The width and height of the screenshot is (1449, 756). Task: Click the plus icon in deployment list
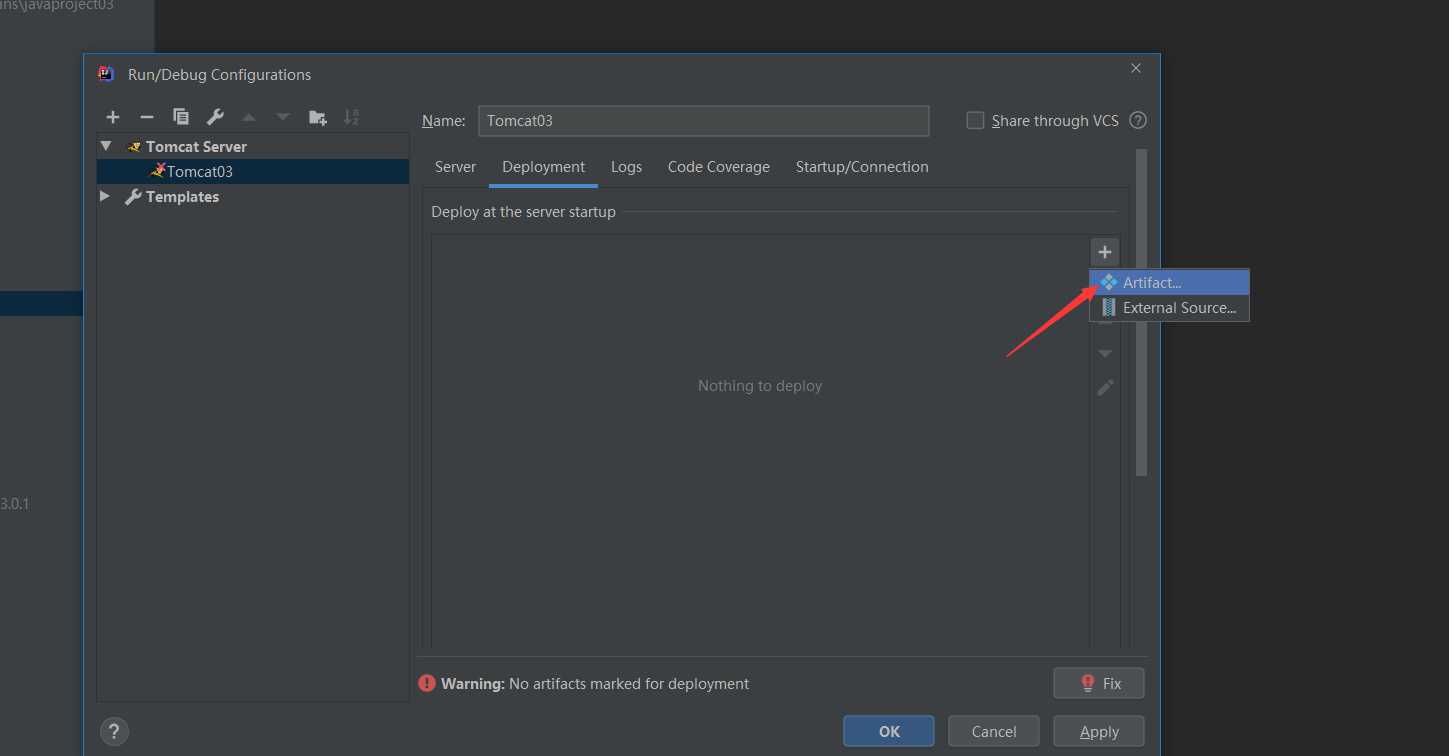tap(1105, 252)
